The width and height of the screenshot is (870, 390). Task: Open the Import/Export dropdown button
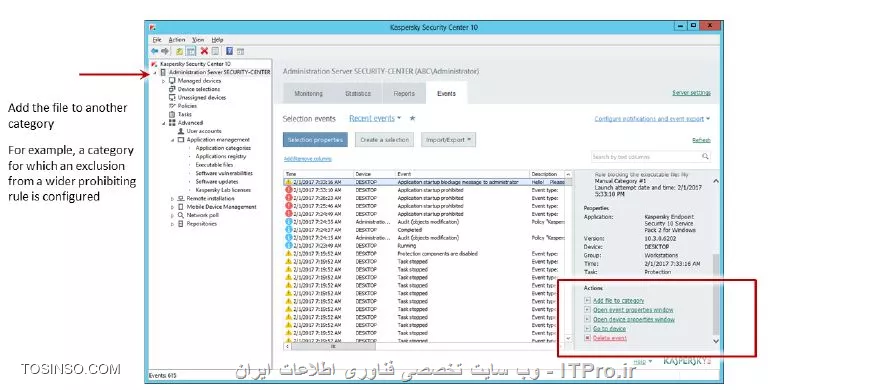(x=448, y=140)
